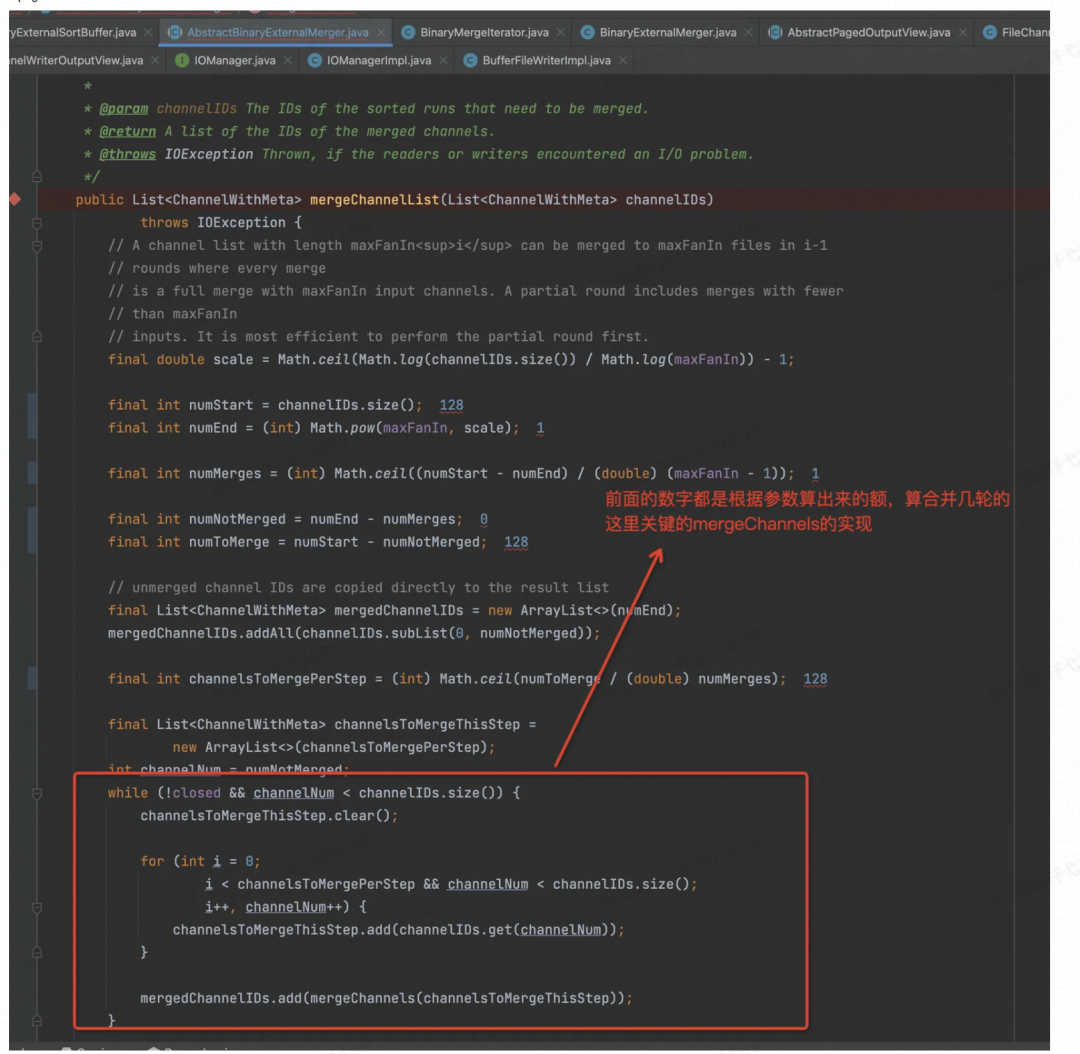This screenshot has width=1080, height=1054.
Task: Click abstract class icon on AbstractPagedOutputView tab
Action: tap(775, 32)
